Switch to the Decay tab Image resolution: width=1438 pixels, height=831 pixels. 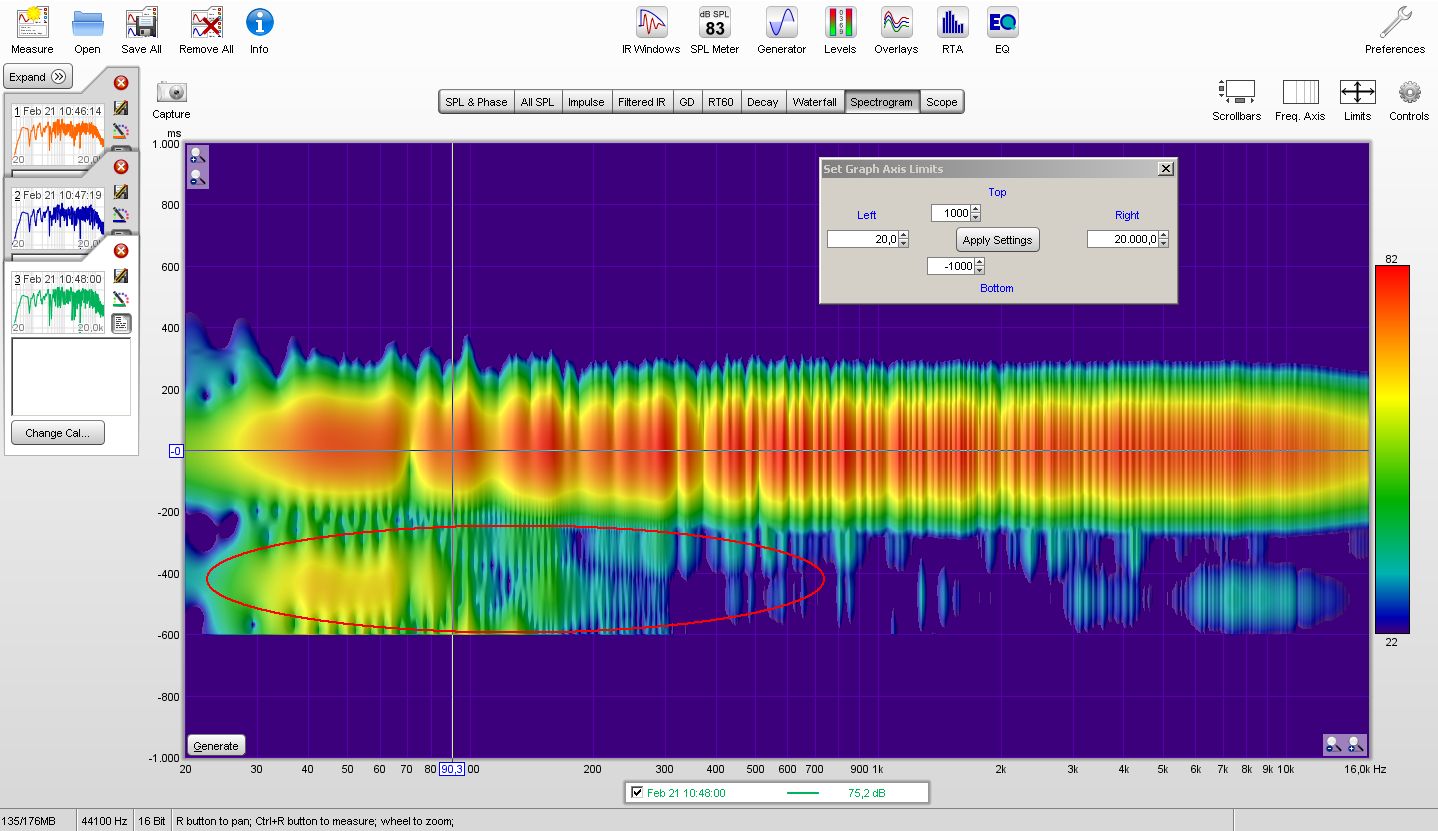[762, 102]
